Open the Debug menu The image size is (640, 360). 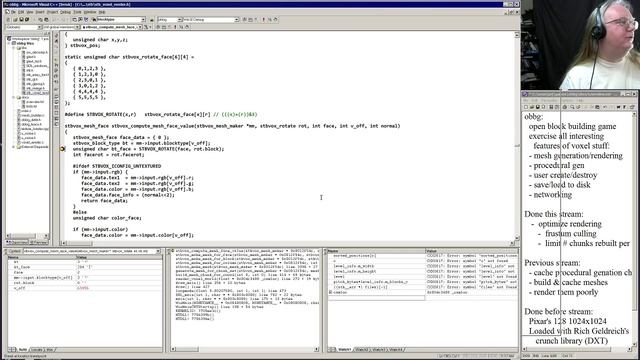[65, 12]
